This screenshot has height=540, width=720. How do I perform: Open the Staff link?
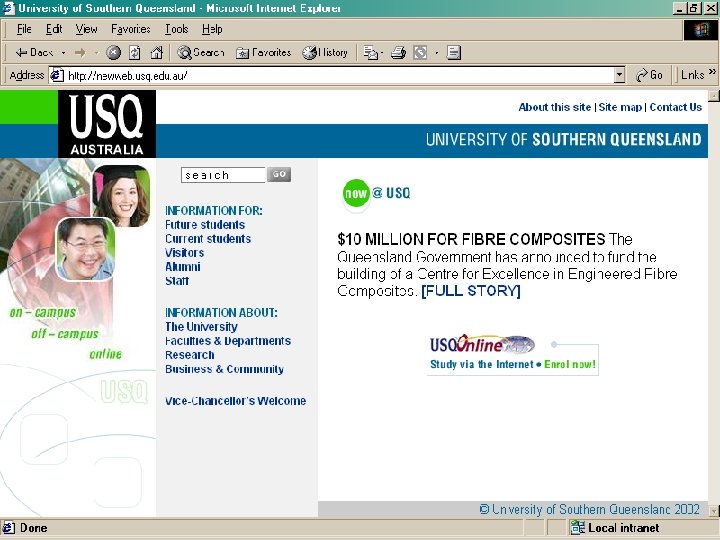click(x=177, y=281)
